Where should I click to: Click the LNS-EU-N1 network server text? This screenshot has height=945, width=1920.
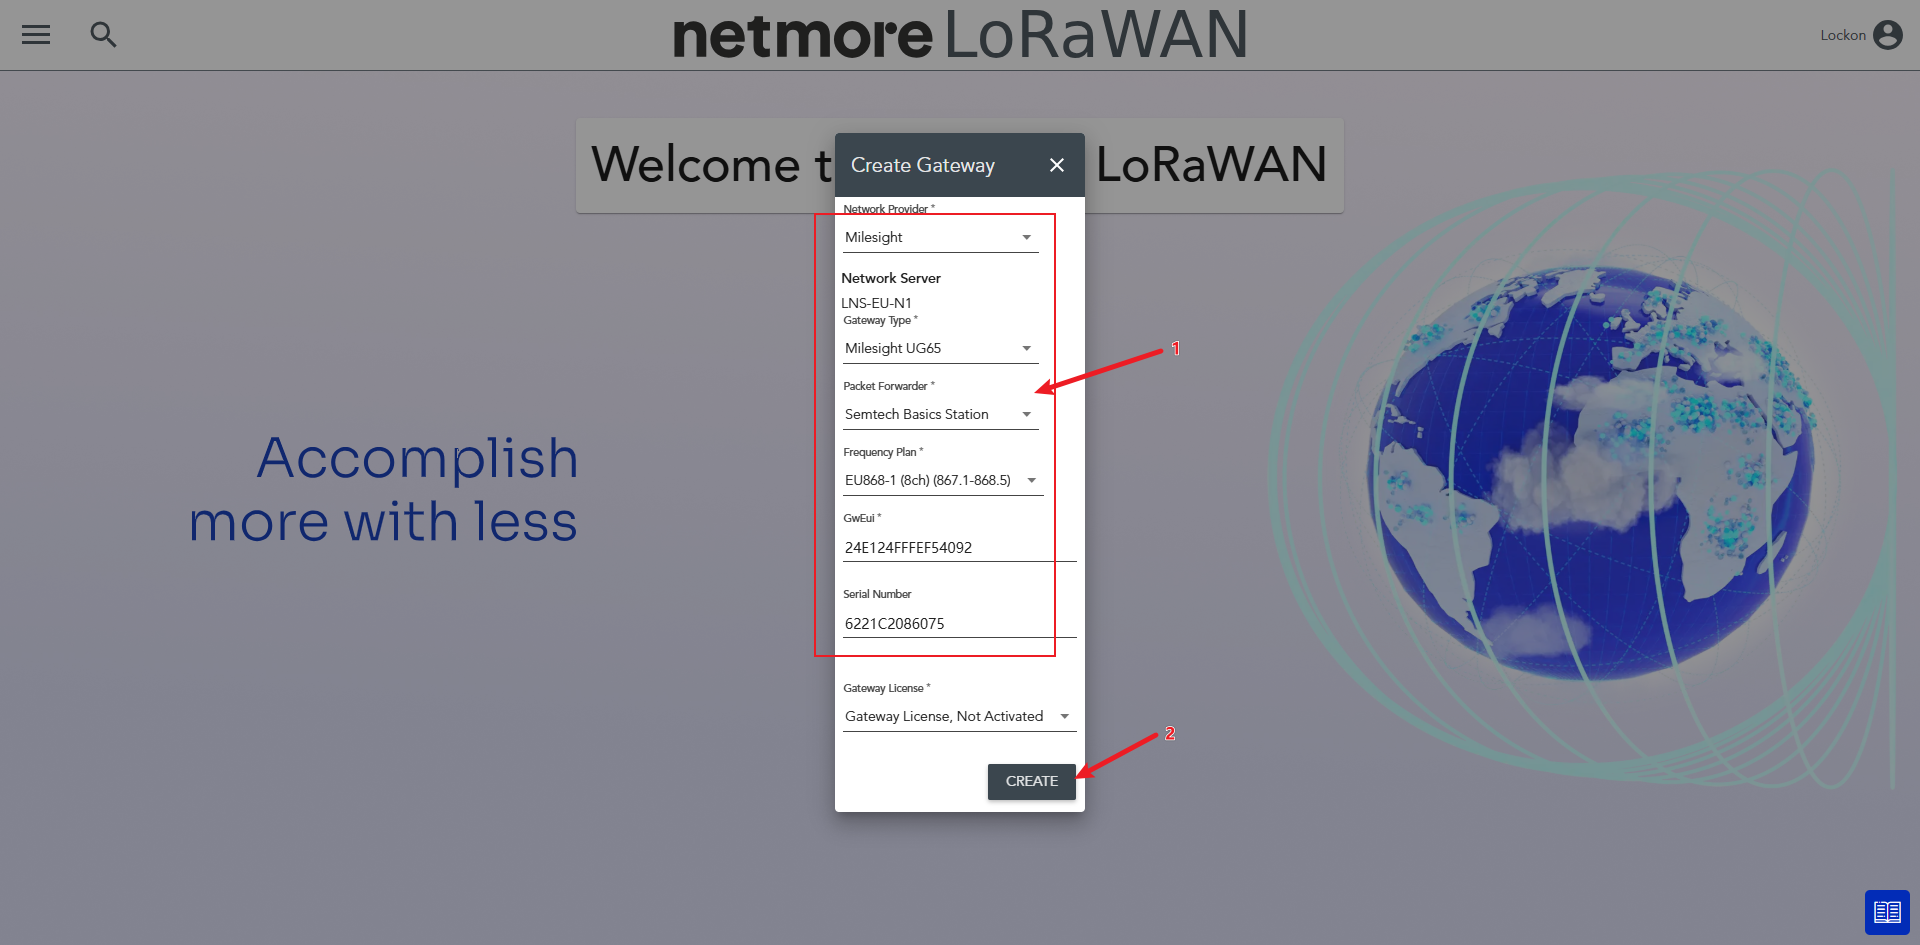pyautogui.click(x=876, y=303)
